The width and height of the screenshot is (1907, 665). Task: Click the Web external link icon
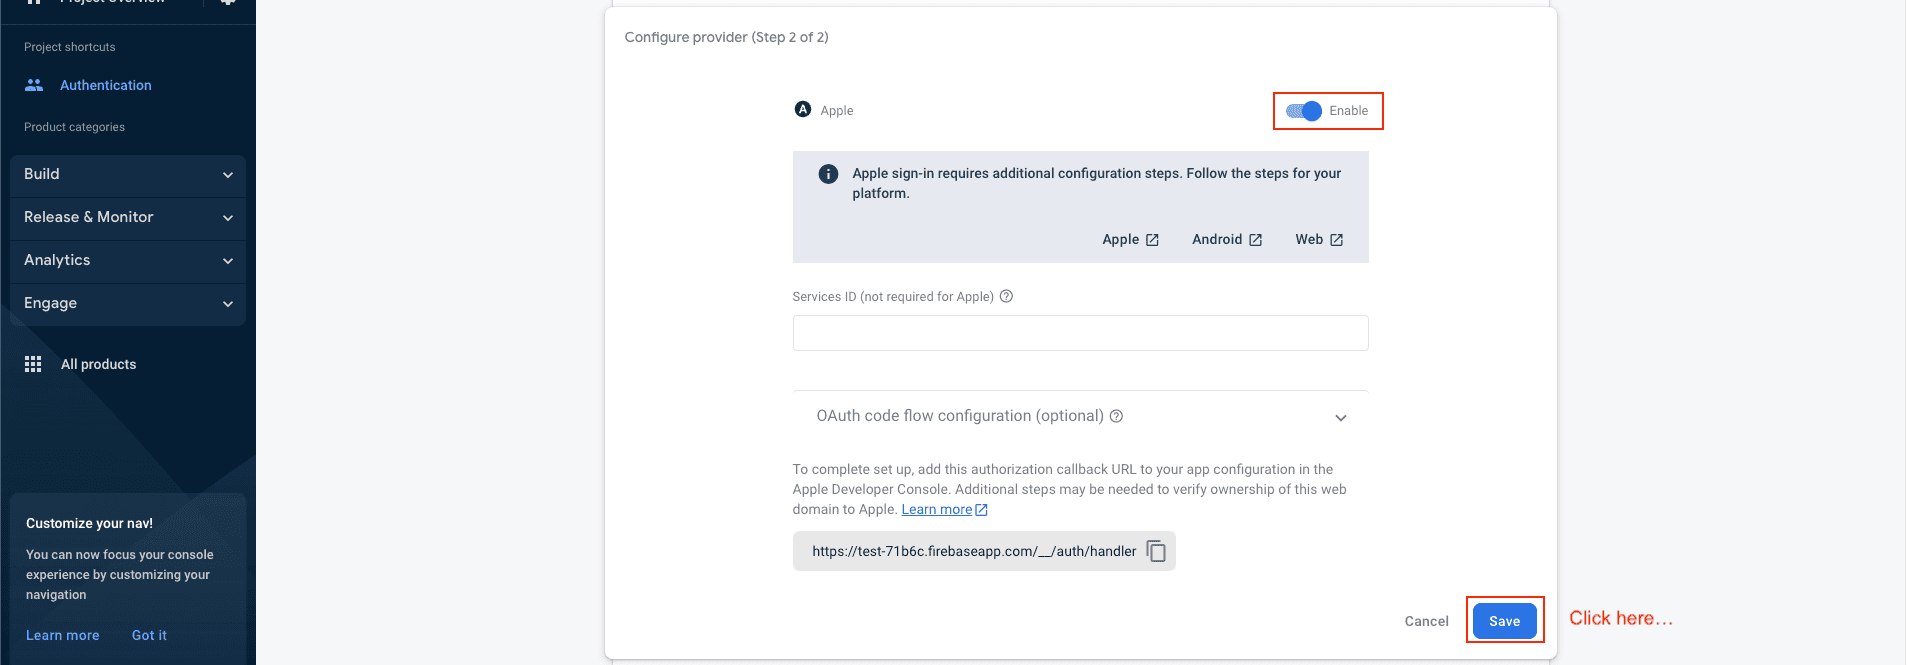pyautogui.click(x=1336, y=240)
